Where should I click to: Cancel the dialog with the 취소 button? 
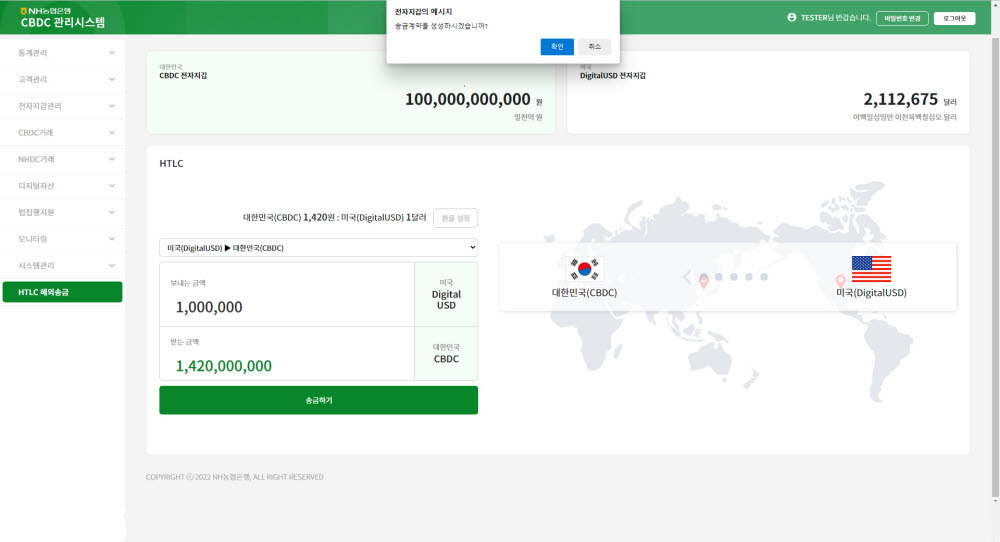[x=594, y=47]
